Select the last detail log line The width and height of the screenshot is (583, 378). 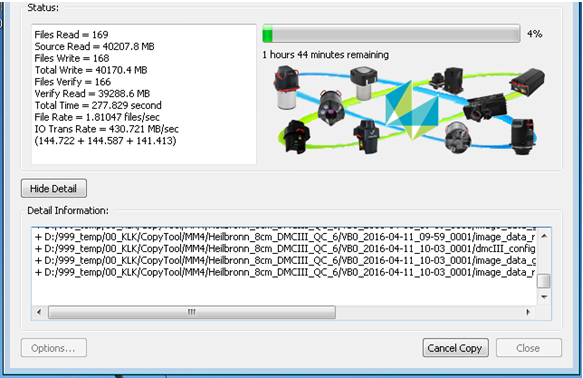[x=285, y=272]
